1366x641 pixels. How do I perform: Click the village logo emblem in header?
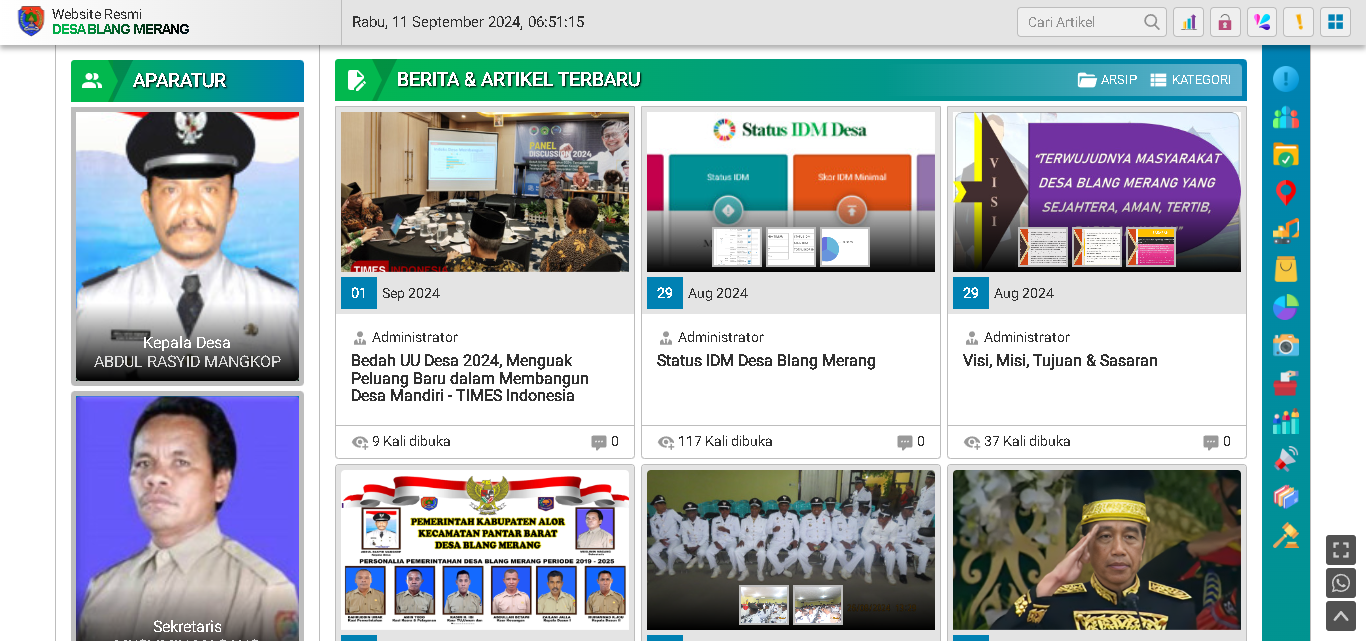click(x=31, y=21)
